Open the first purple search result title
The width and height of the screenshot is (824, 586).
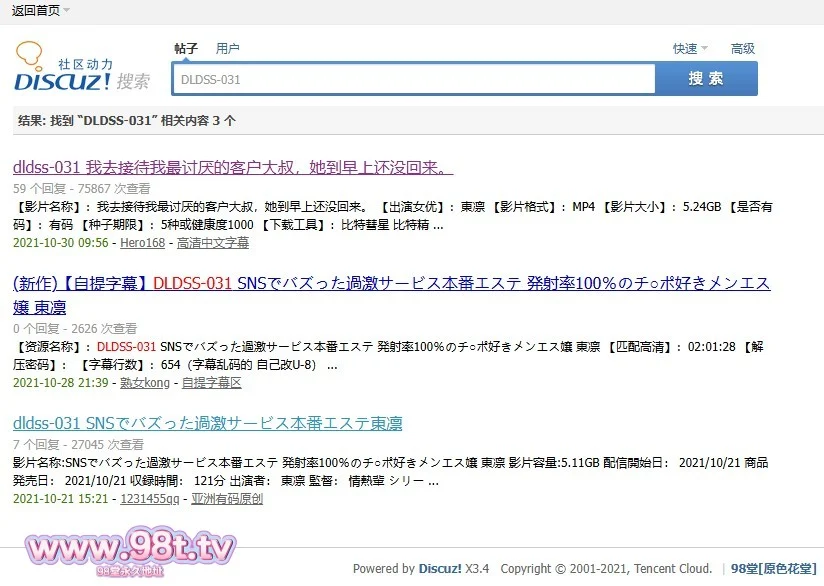[233, 166]
